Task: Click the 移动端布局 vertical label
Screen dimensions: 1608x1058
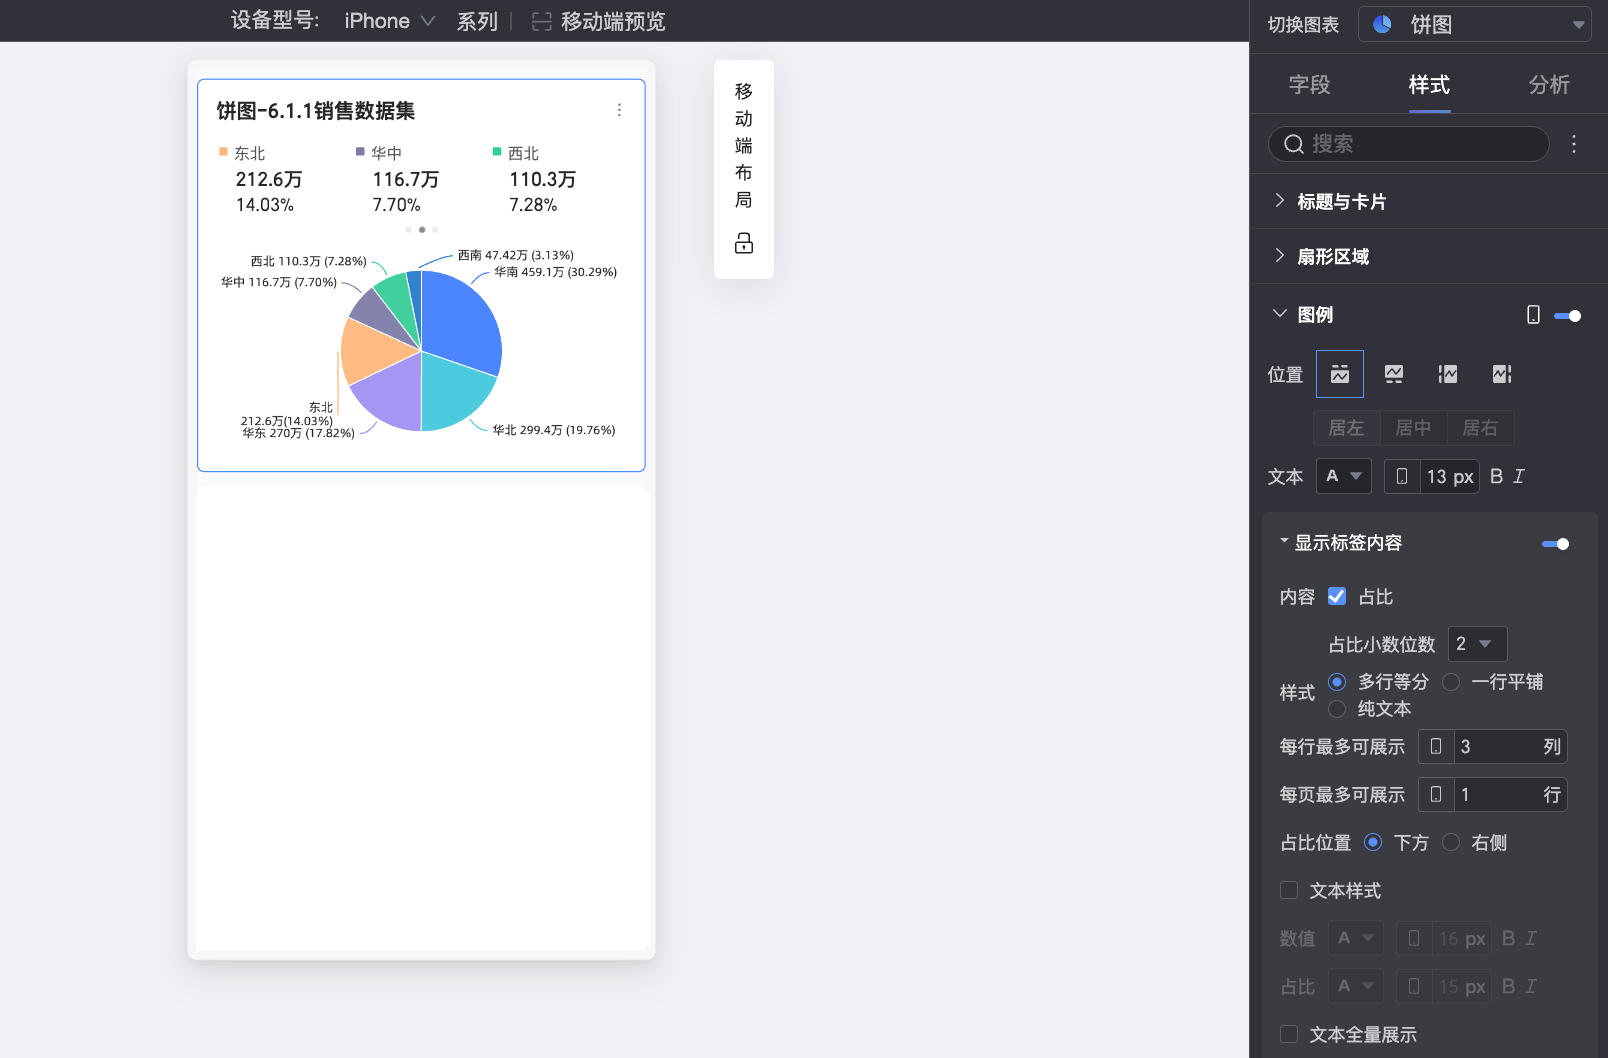Action: (743, 145)
